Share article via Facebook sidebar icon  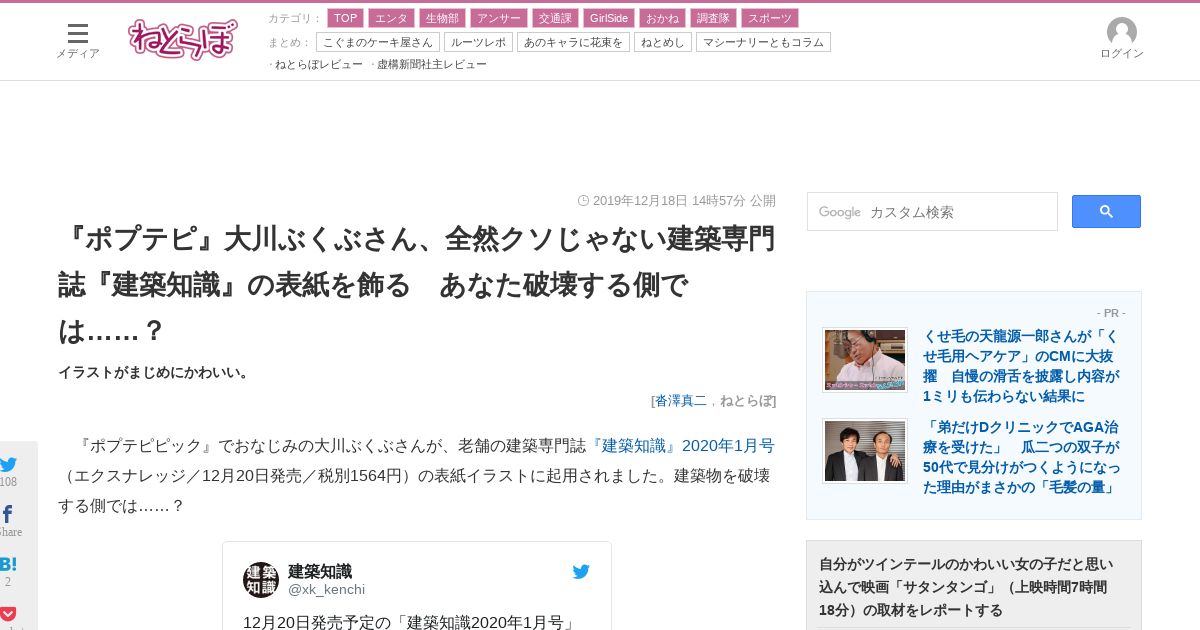(x=7, y=515)
